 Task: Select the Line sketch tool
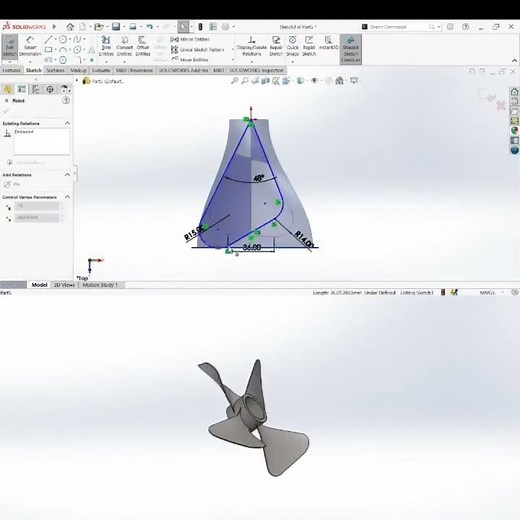(x=48, y=39)
